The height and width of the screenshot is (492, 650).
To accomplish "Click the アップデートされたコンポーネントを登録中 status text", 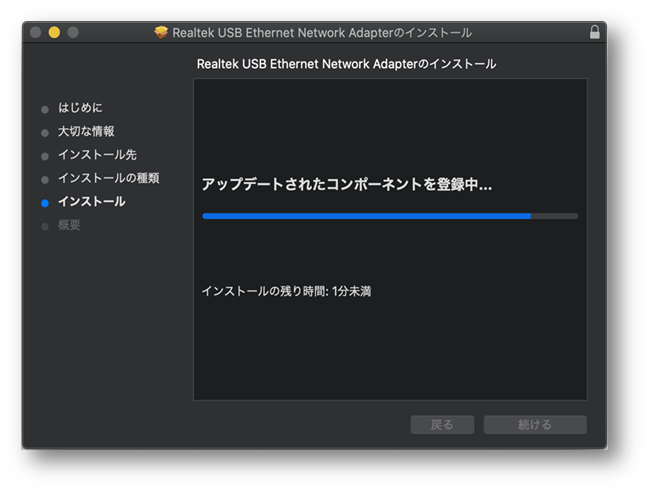I will [x=347, y=184].
